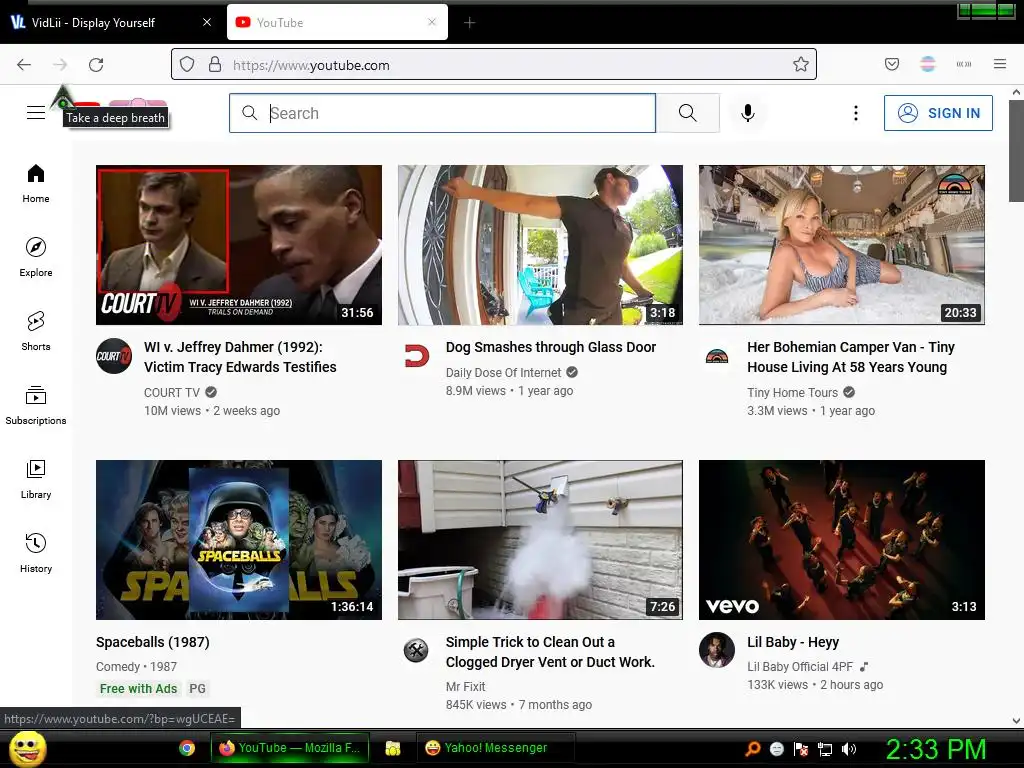Start voice search with the microphone

pos(748,113)
